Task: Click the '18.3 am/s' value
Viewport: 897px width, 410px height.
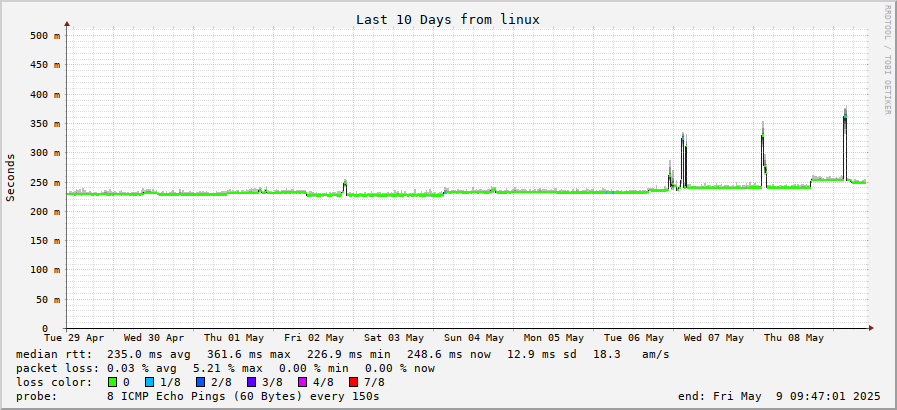Action: (630, 355)
